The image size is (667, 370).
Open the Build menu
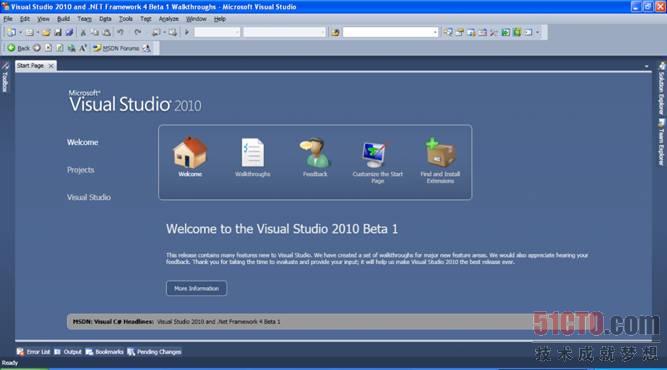click(63, 19)
